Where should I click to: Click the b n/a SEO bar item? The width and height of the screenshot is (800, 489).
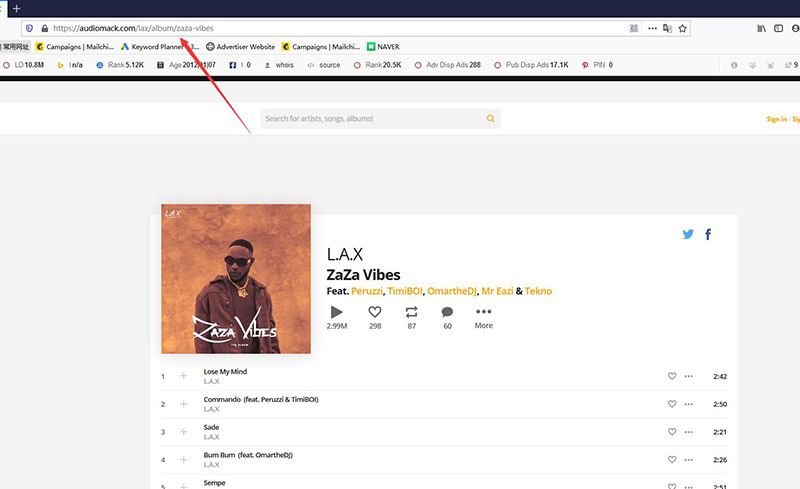coord(70,65)
